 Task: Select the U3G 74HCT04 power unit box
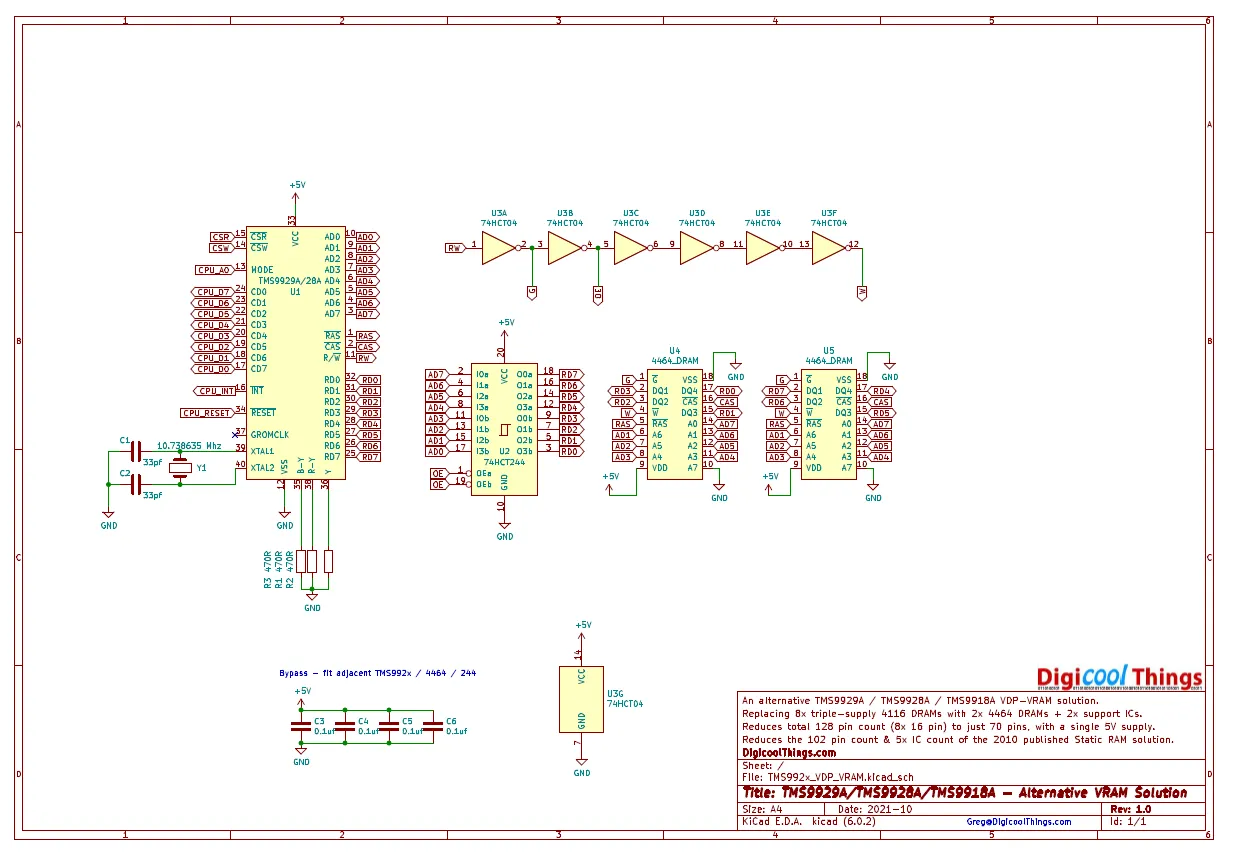(x=581, y=699)
